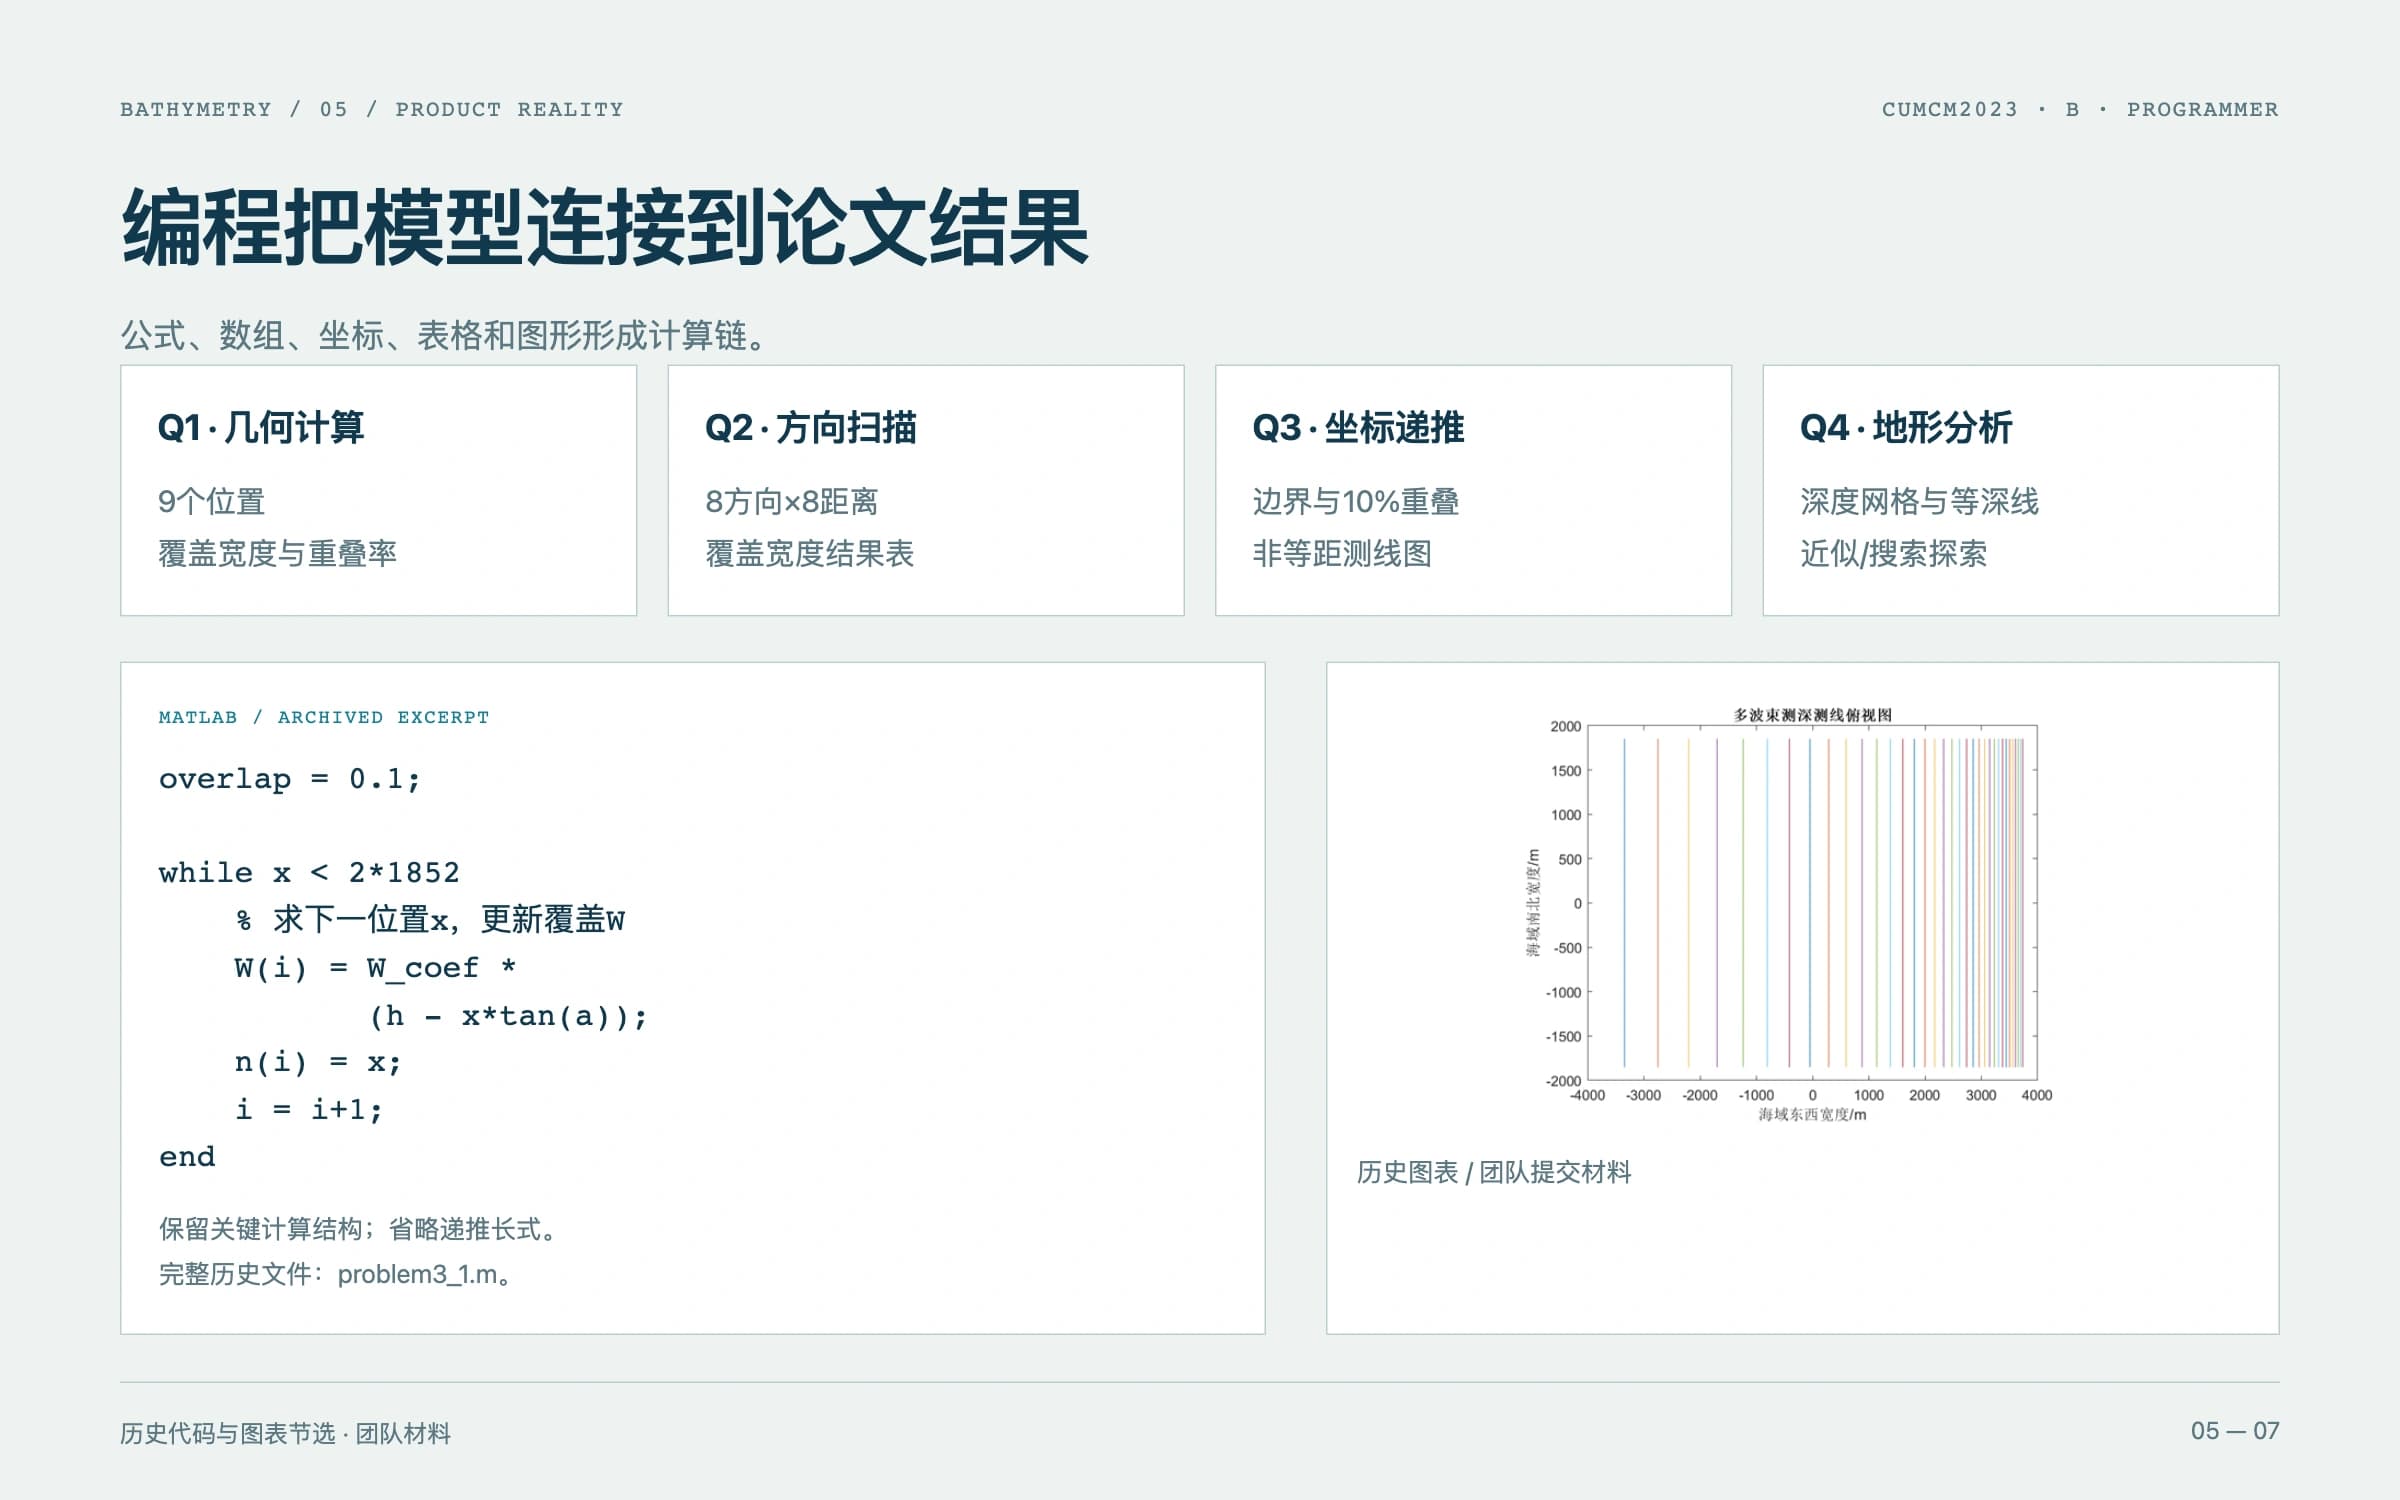Click the note 保留关键计算结构；省略递推长式
The image size is (2400, 1500).
[x=359, y=1229]
